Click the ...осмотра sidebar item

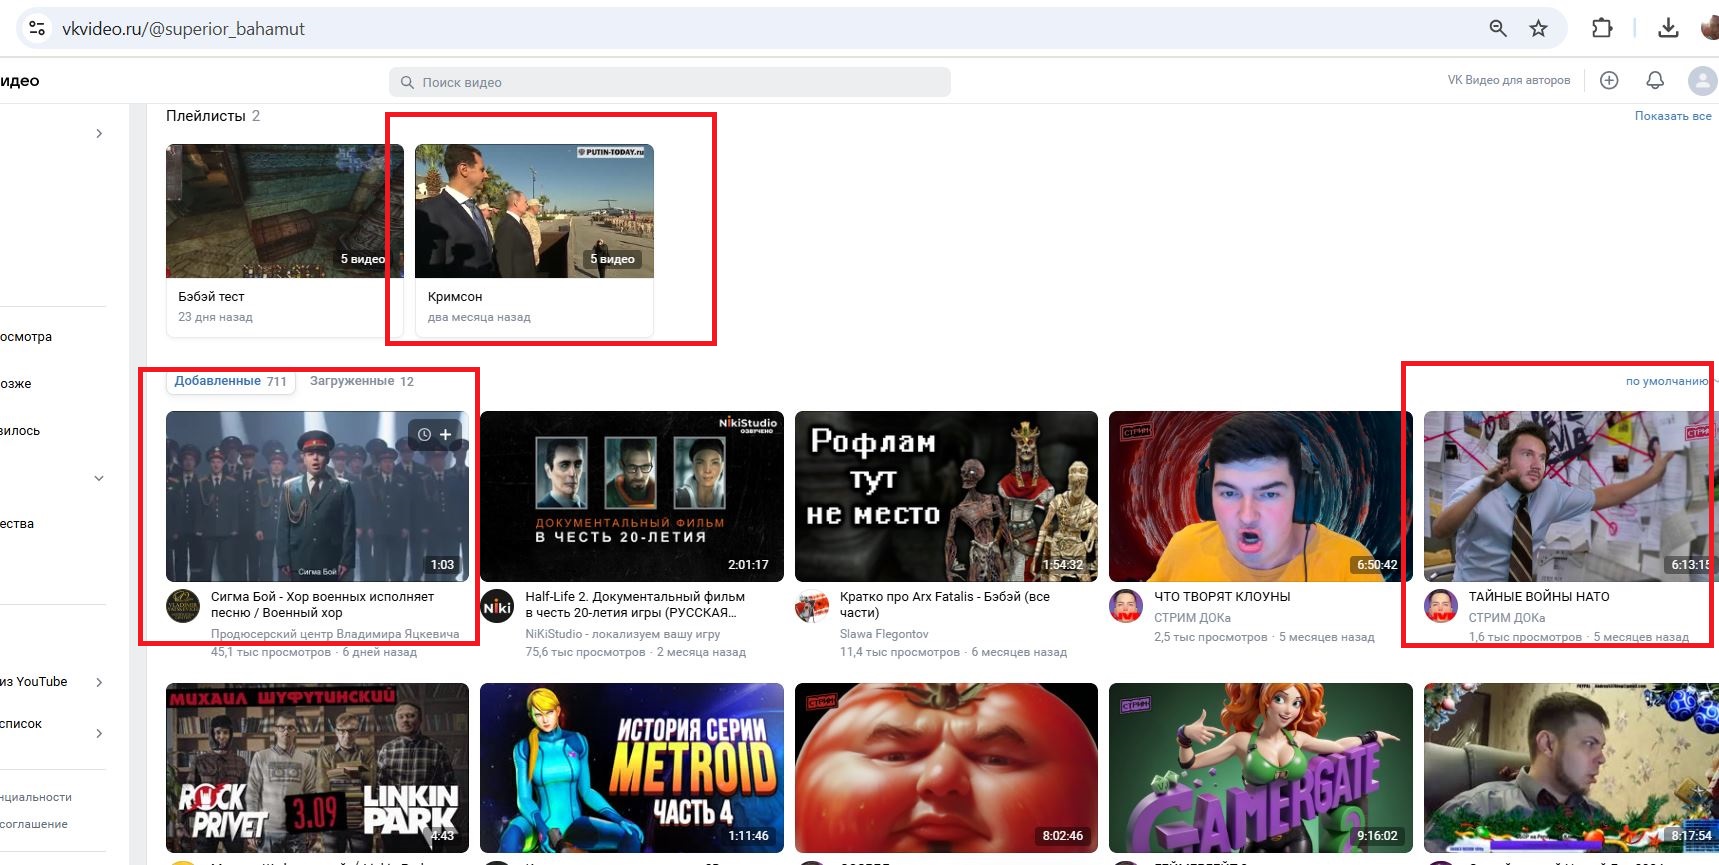[x=26, y=337]
